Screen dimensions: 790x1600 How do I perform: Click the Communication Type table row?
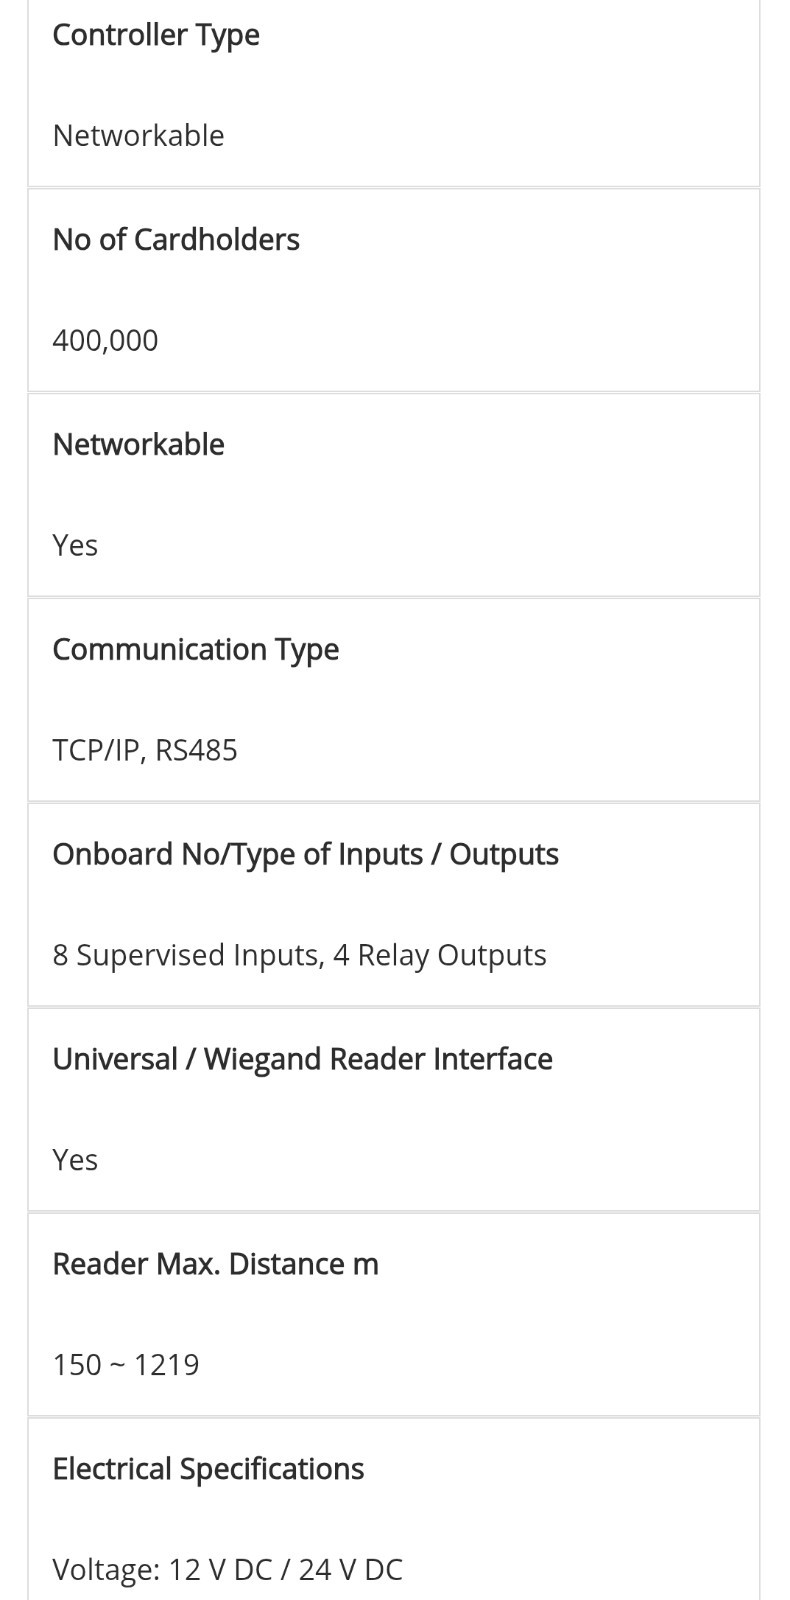[x=394, y=700]
